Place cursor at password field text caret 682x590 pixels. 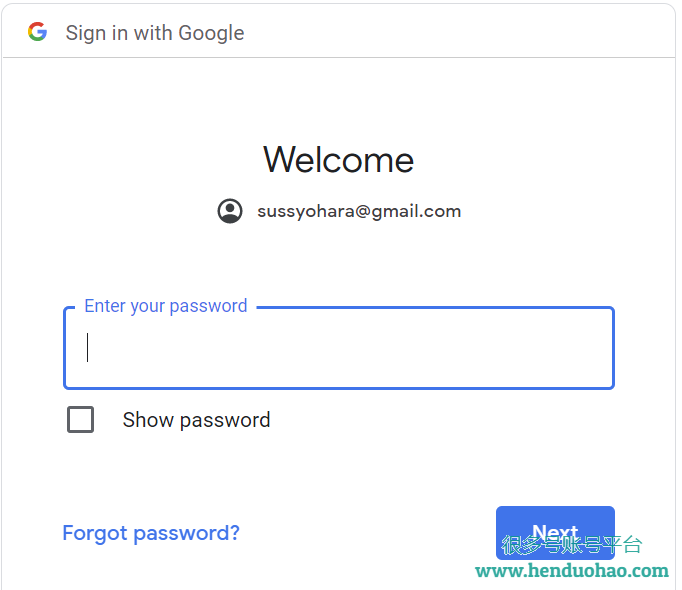coord(87,347)
